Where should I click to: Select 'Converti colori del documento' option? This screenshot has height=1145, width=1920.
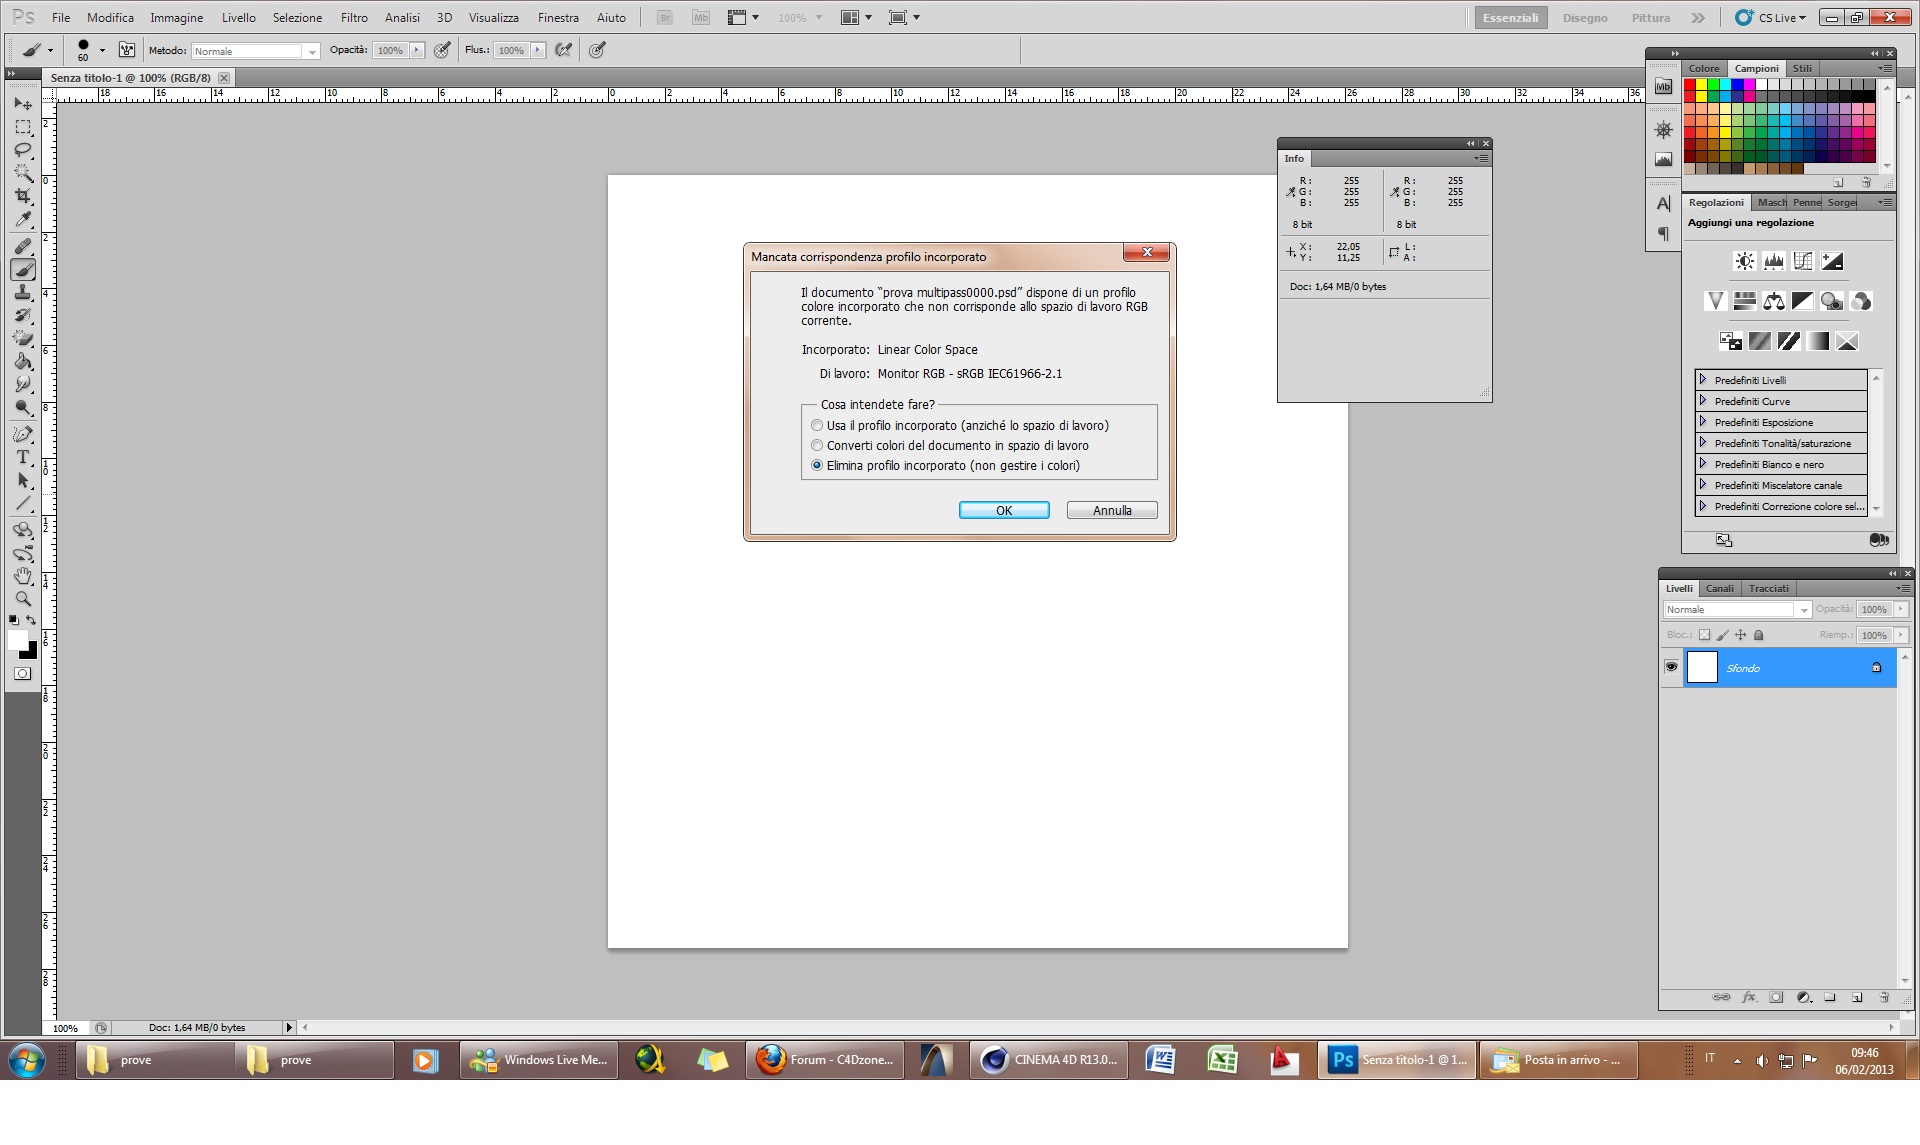pos(817,446)
